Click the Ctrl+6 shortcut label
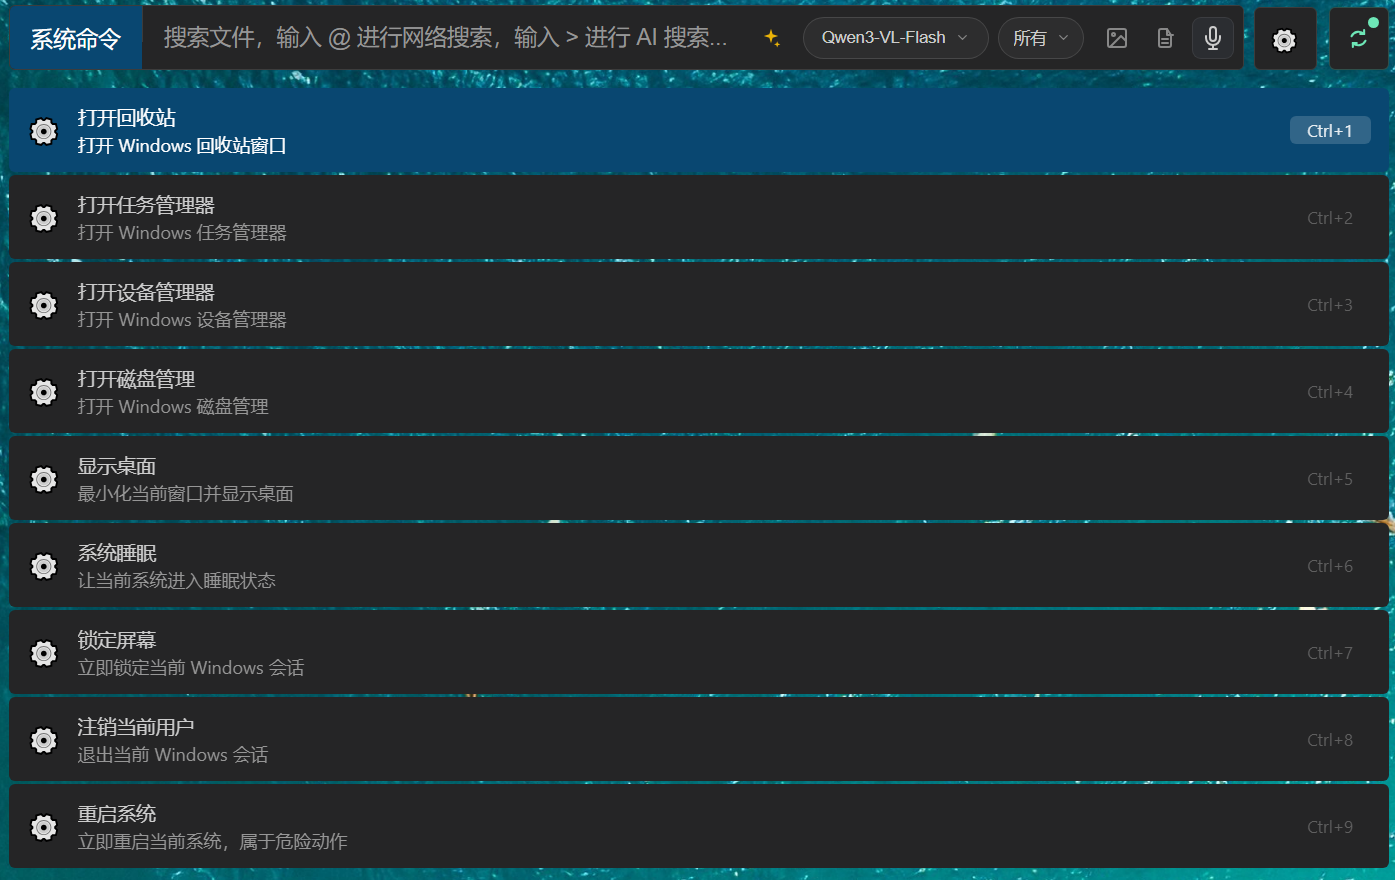This screenshot has width=1395, height=880. pyautogui.click(x=1330, y=566)
